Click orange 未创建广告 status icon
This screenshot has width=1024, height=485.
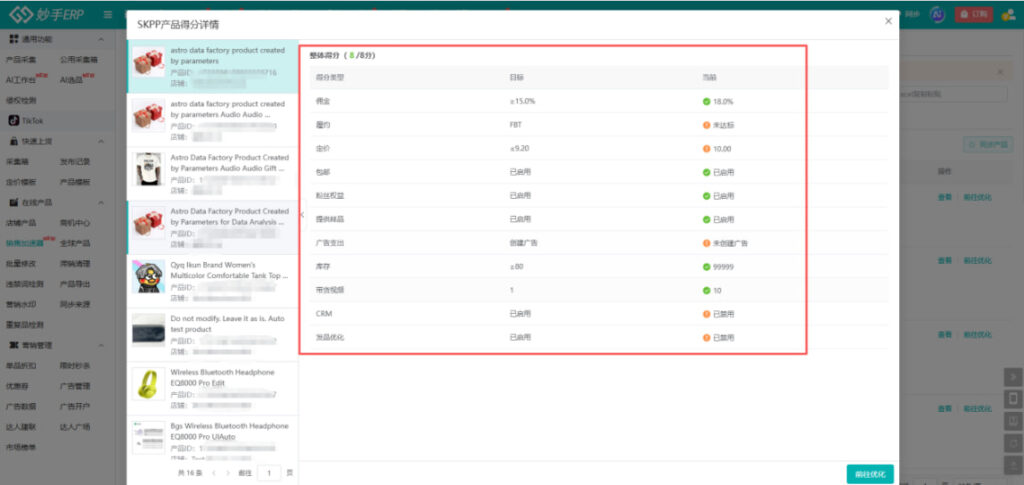coord(706,243)
